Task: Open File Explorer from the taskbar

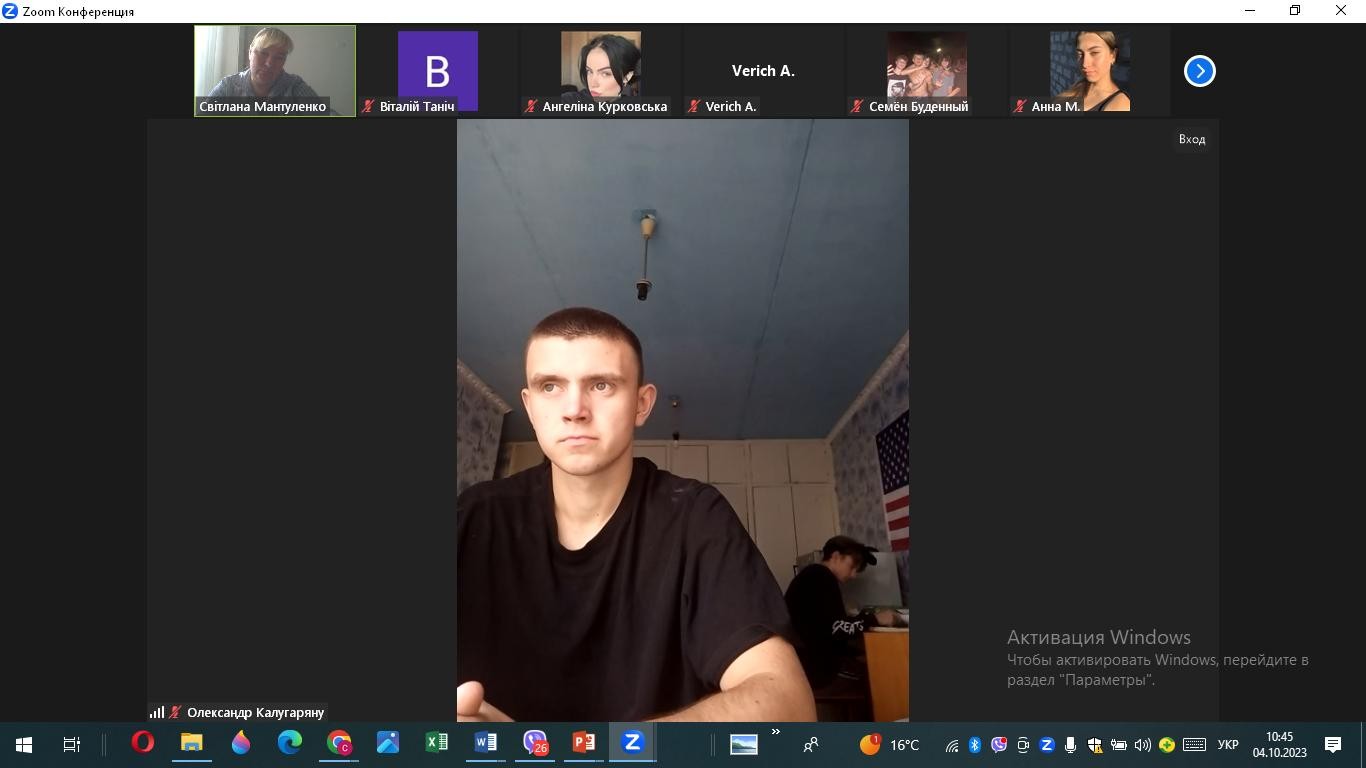Action: (191, 743)
